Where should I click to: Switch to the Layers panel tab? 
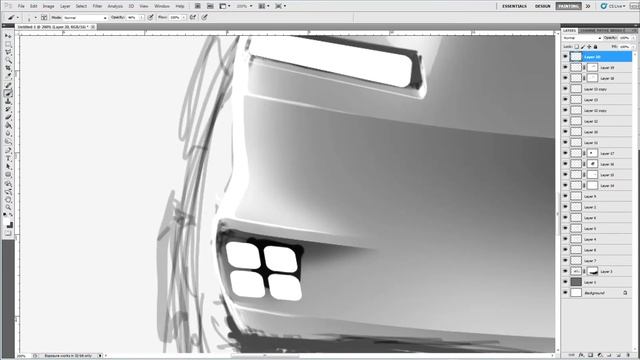(x=569, y=31)
